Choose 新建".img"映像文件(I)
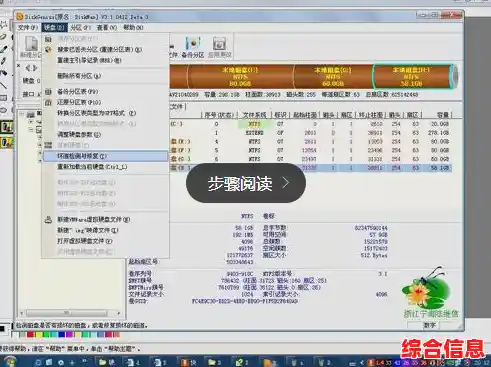This screenshot has width=491, height=367. (x=105, y=230)
